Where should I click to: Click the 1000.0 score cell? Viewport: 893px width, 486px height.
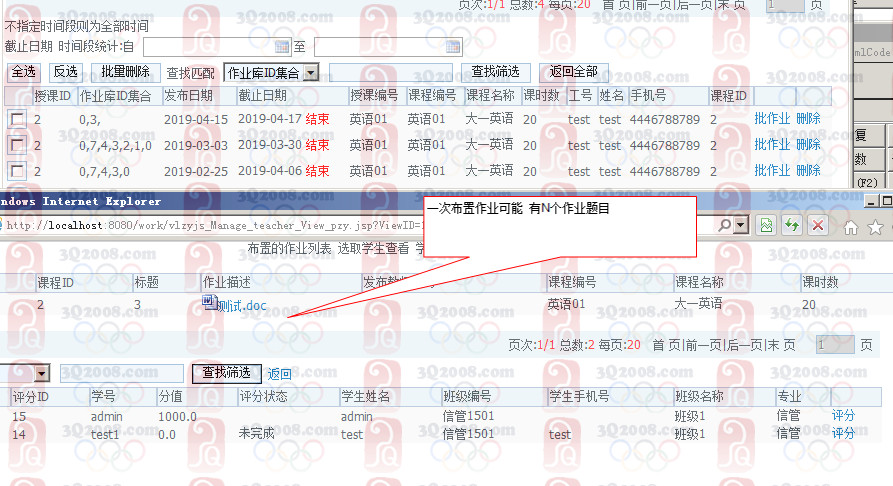coord(177,416)
